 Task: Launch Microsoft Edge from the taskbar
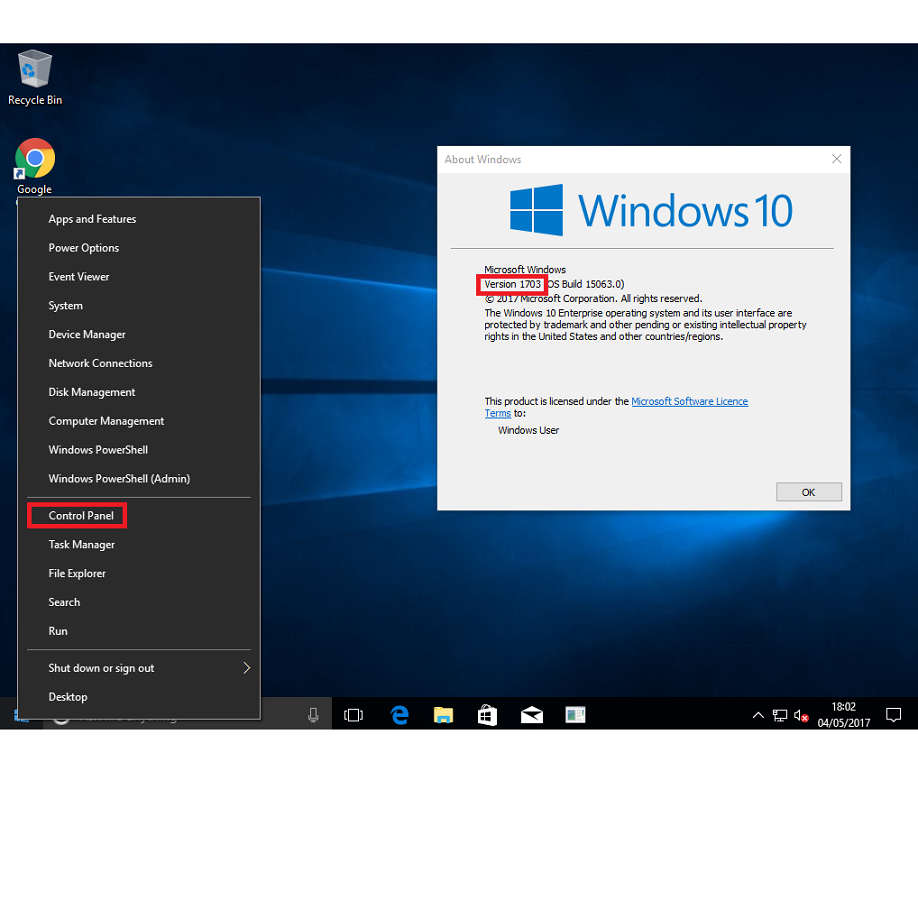pyautogui.click(x=400, y=715)
